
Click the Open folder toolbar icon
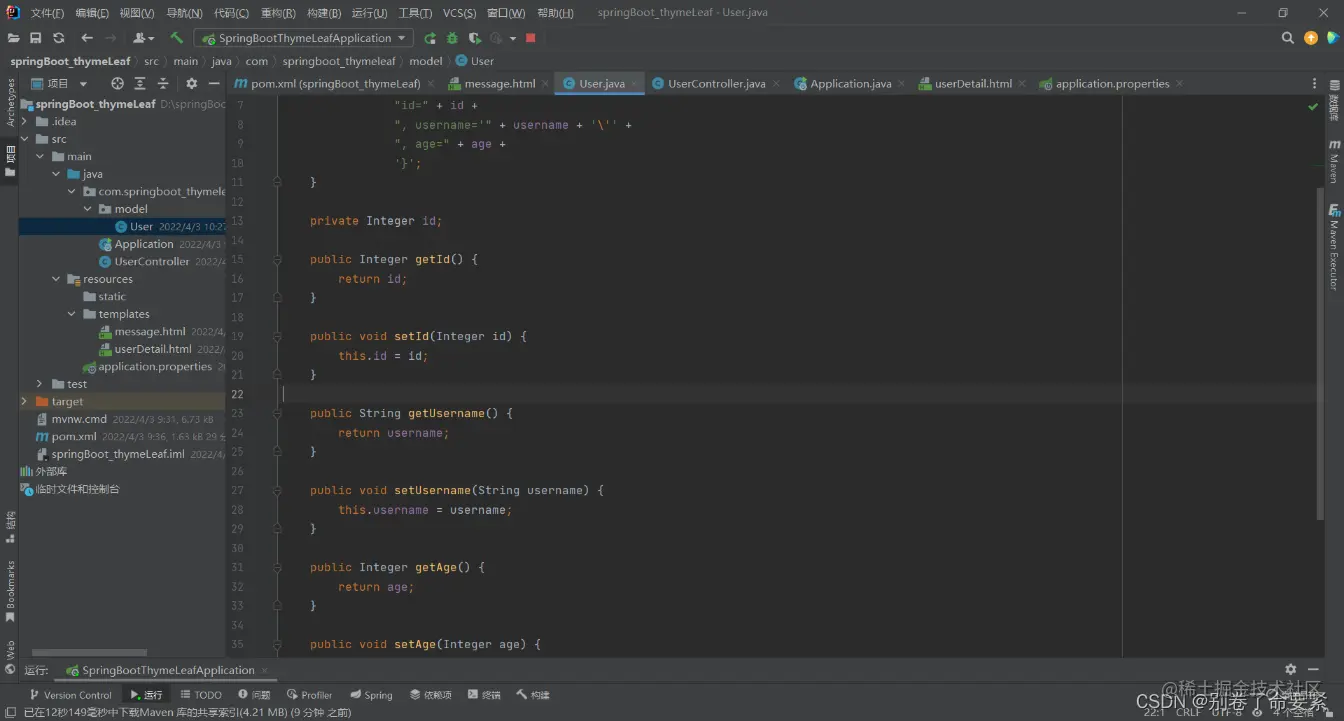(x=13, y=38)
